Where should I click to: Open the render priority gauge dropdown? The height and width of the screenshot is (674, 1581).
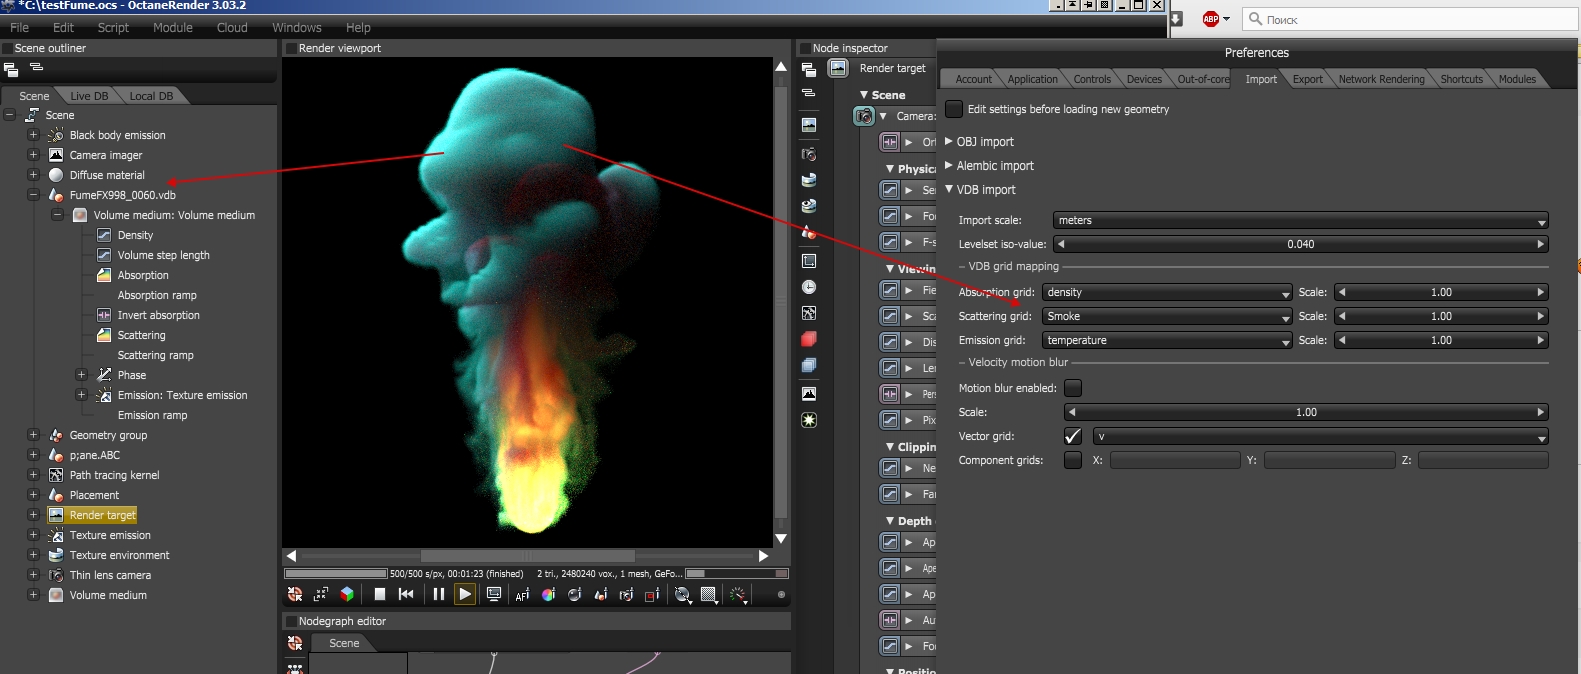(x=738, y=594)
